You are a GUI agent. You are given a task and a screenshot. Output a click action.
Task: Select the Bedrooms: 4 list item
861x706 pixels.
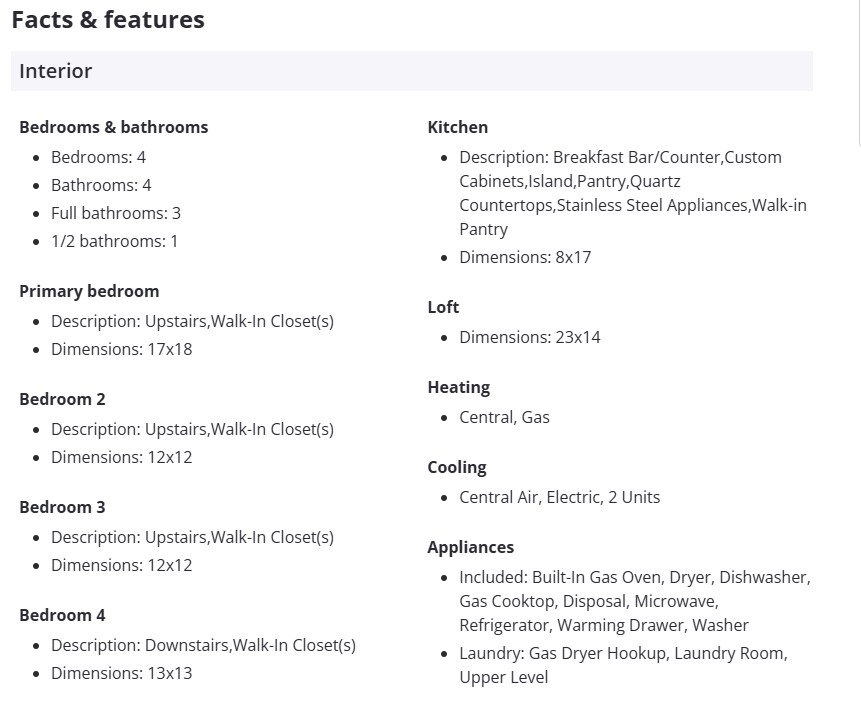98,157
